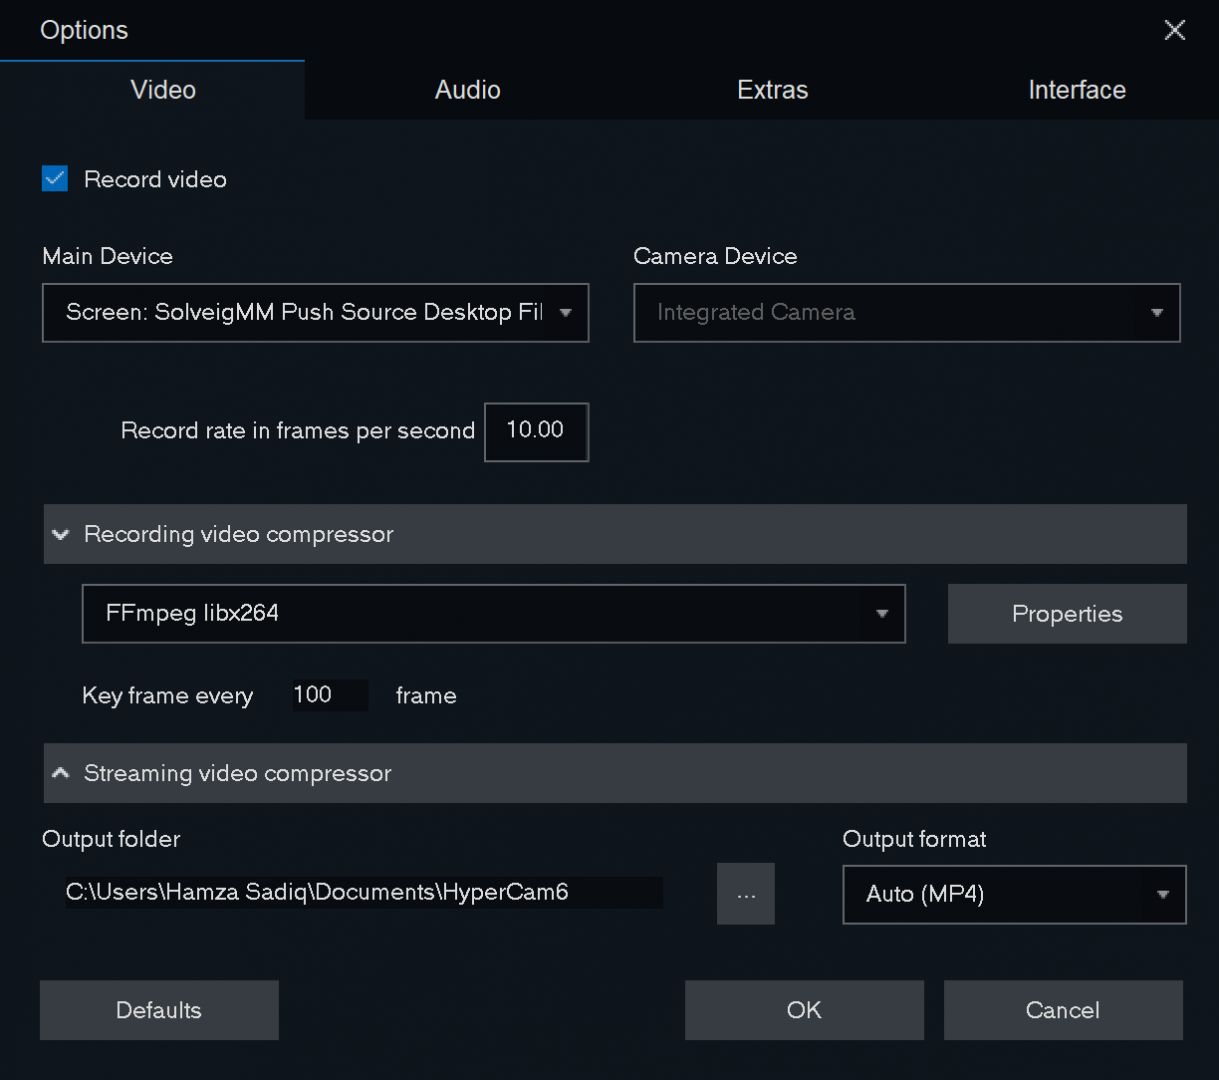Click the Key frame every field
Viewport: 1219px width, 1080px height.
[329, 695]
